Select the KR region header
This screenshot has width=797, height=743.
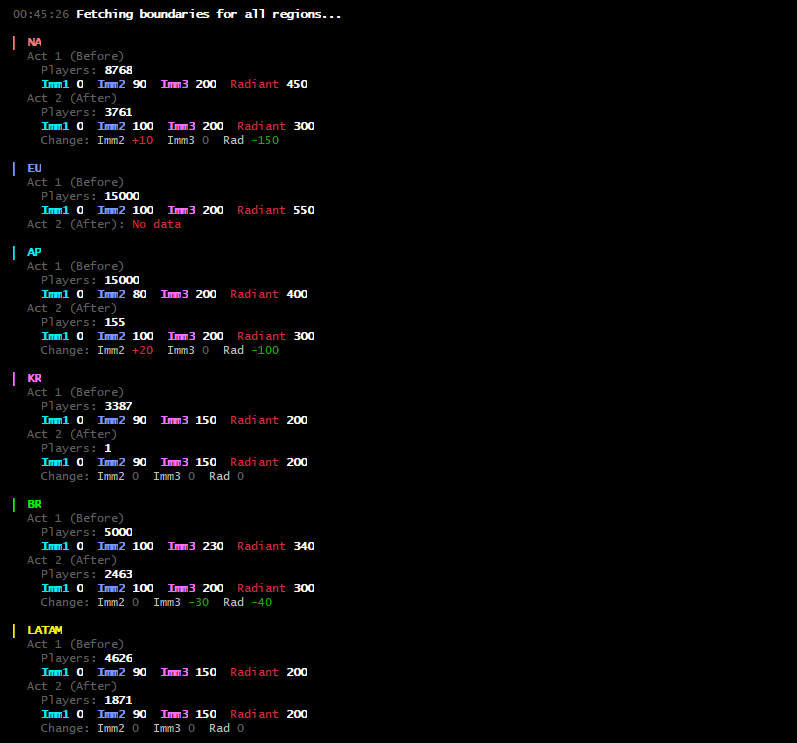coord(35,378)
